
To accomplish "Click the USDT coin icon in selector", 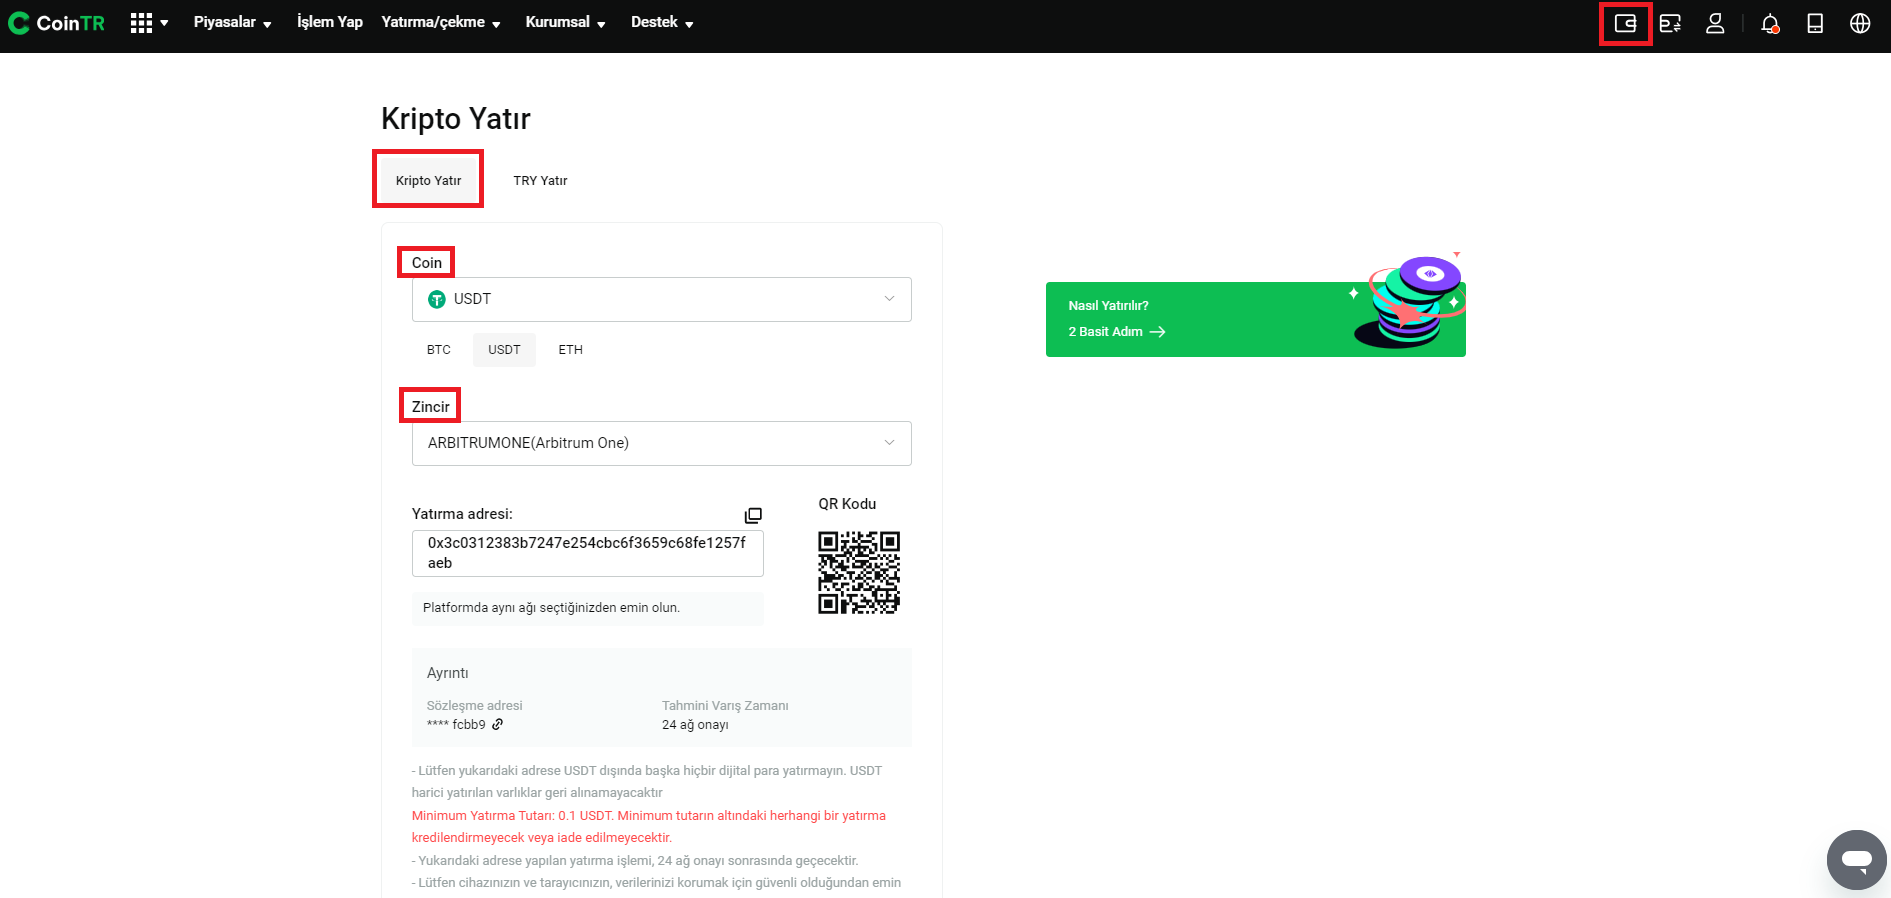I will 437,299.
